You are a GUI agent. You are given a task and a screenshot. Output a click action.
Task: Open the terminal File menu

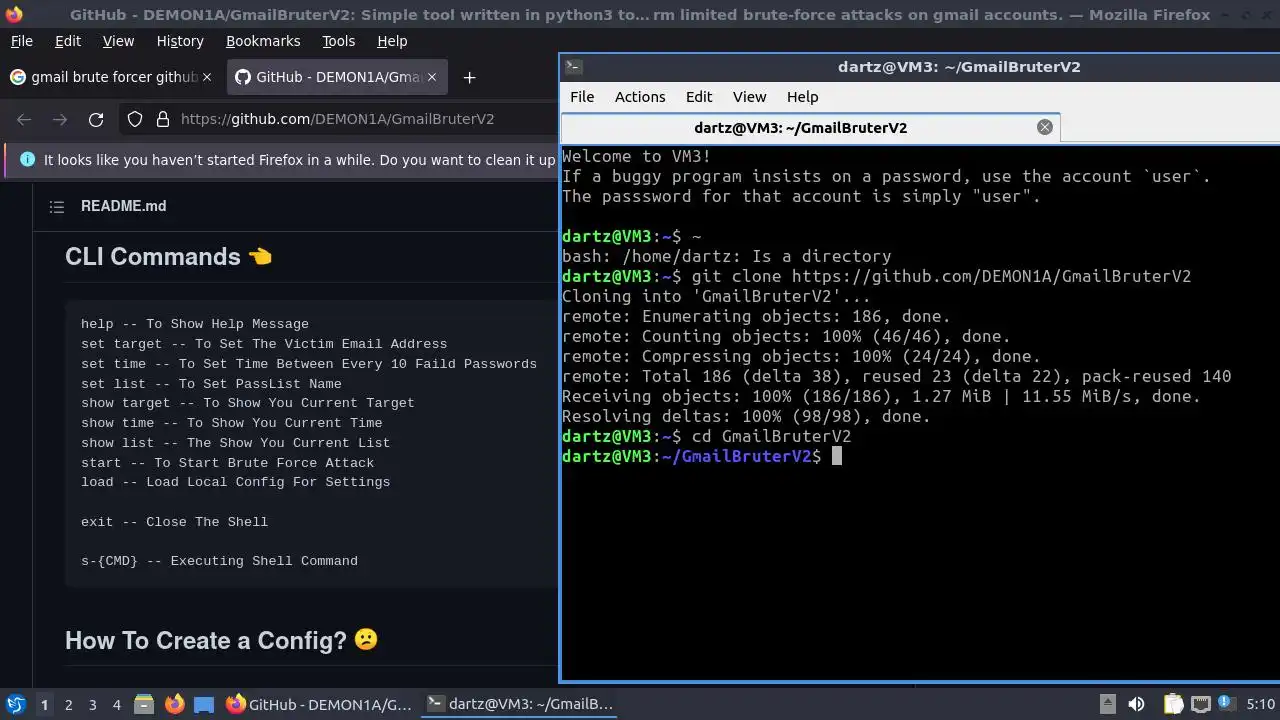582,97
